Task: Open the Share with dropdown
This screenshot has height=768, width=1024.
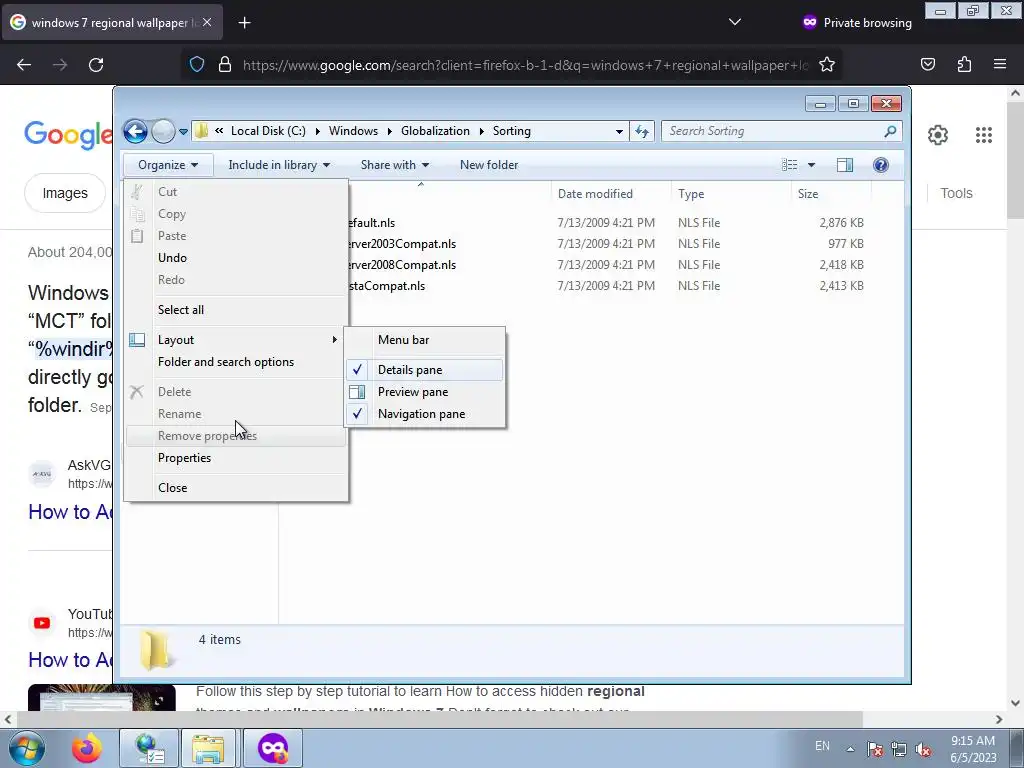Action: click(x=394, y=165)
